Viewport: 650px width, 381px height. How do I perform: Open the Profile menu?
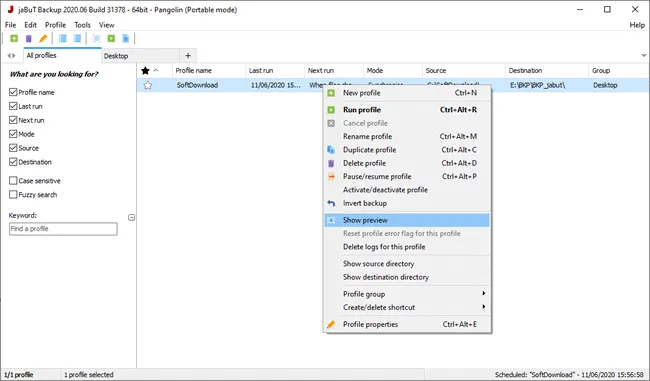pyautogui.click(x=56, y=25)
